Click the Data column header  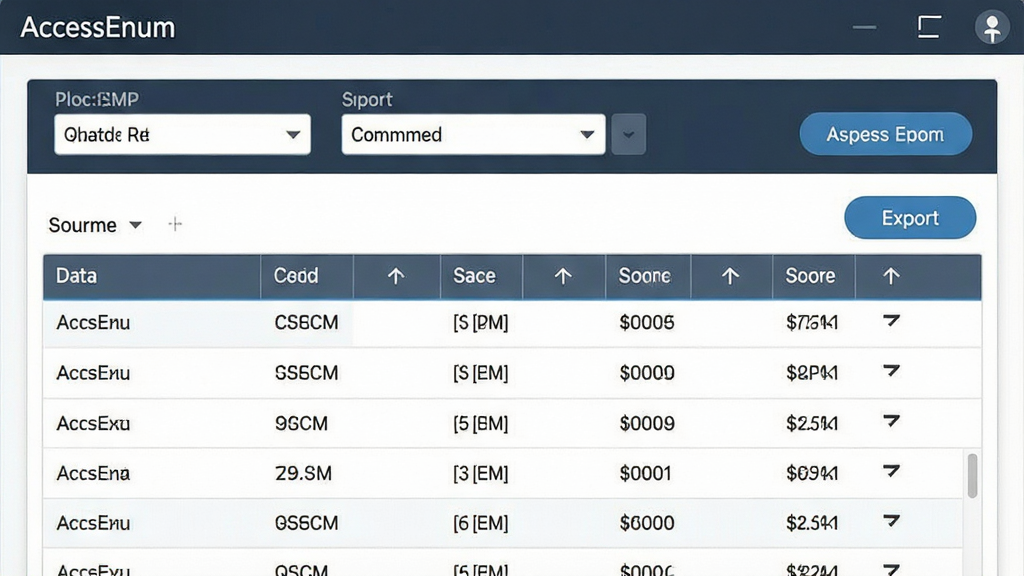point(152,276)
